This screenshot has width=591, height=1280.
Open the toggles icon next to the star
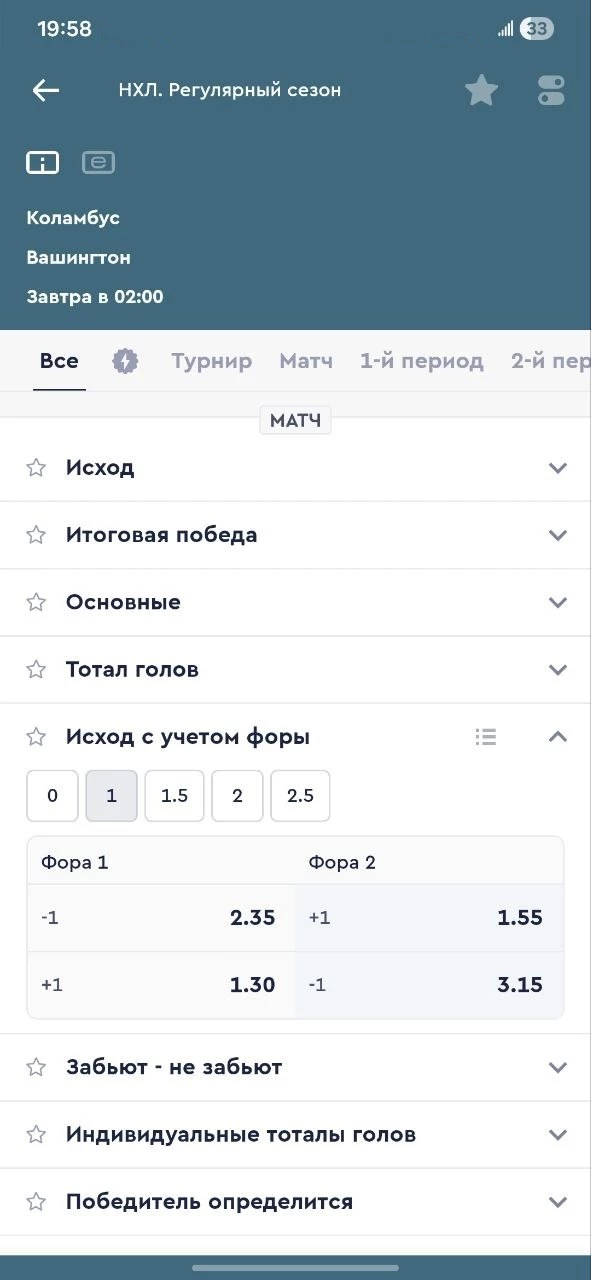(550, 90)
